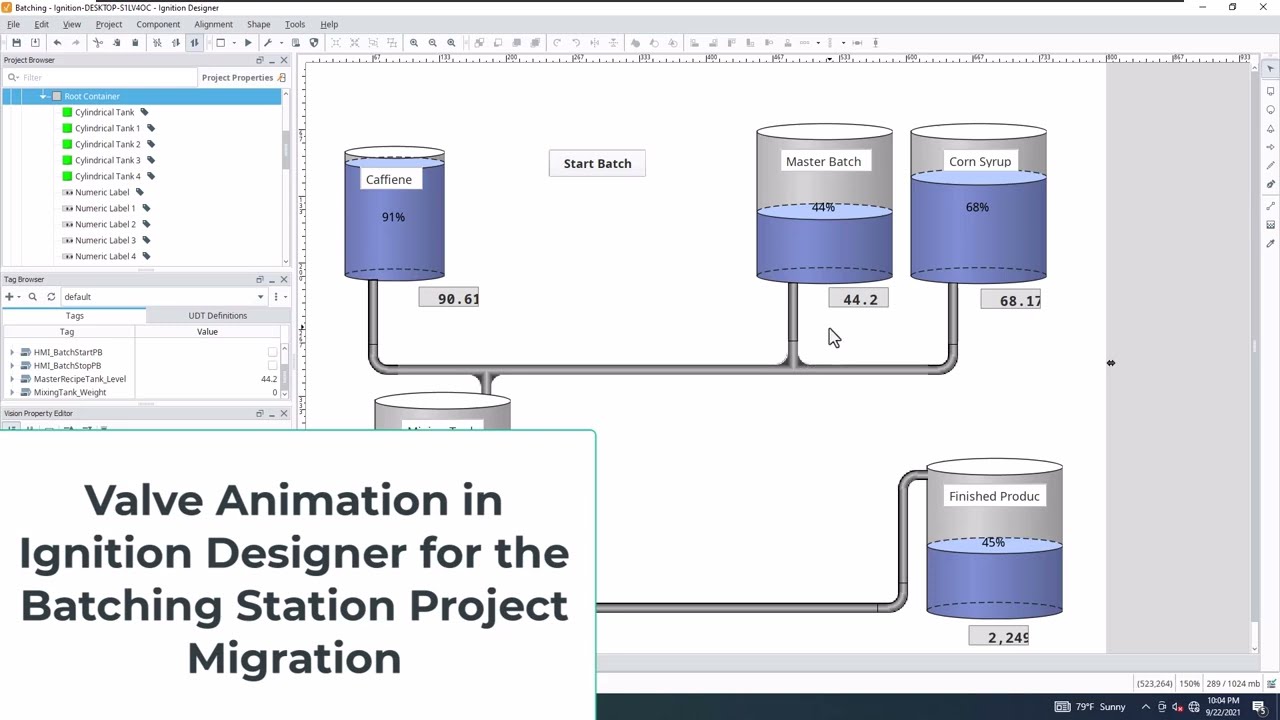Expand the HMI_BatchStopPB tag
The image size is (1280, 720).
point(12,365)
